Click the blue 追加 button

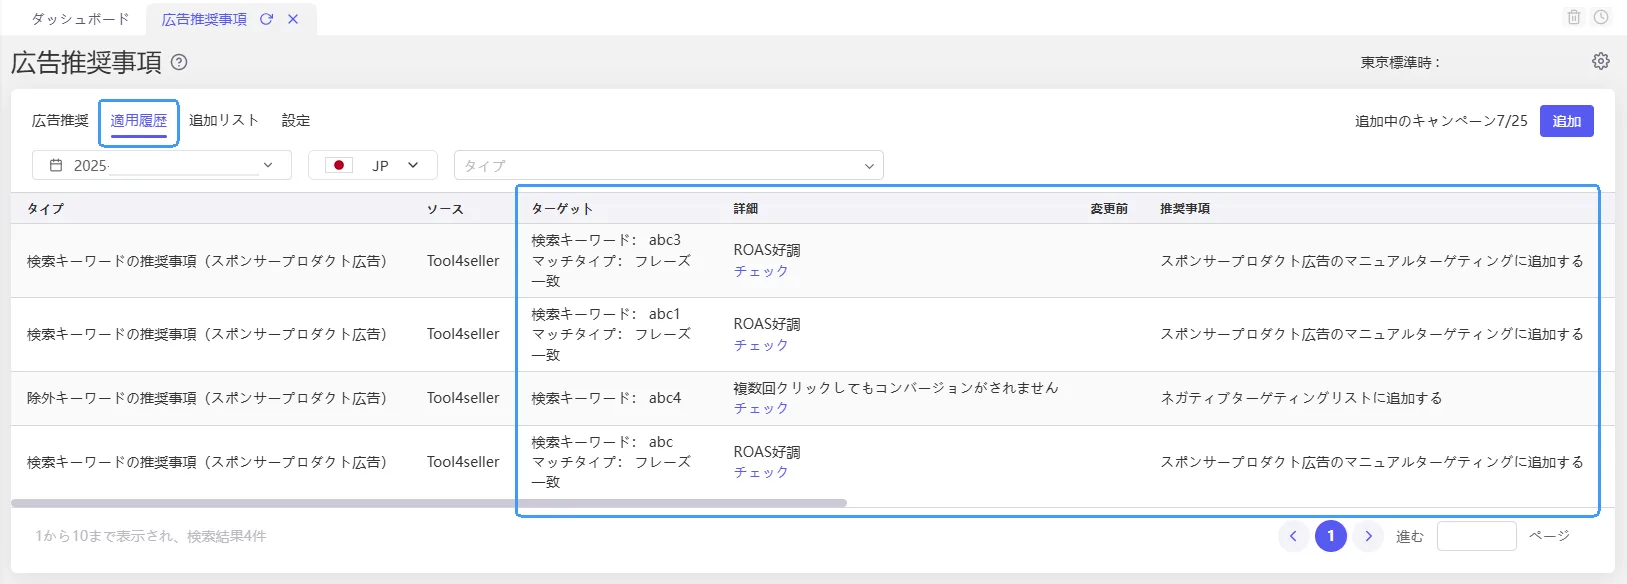point(1567,121)
